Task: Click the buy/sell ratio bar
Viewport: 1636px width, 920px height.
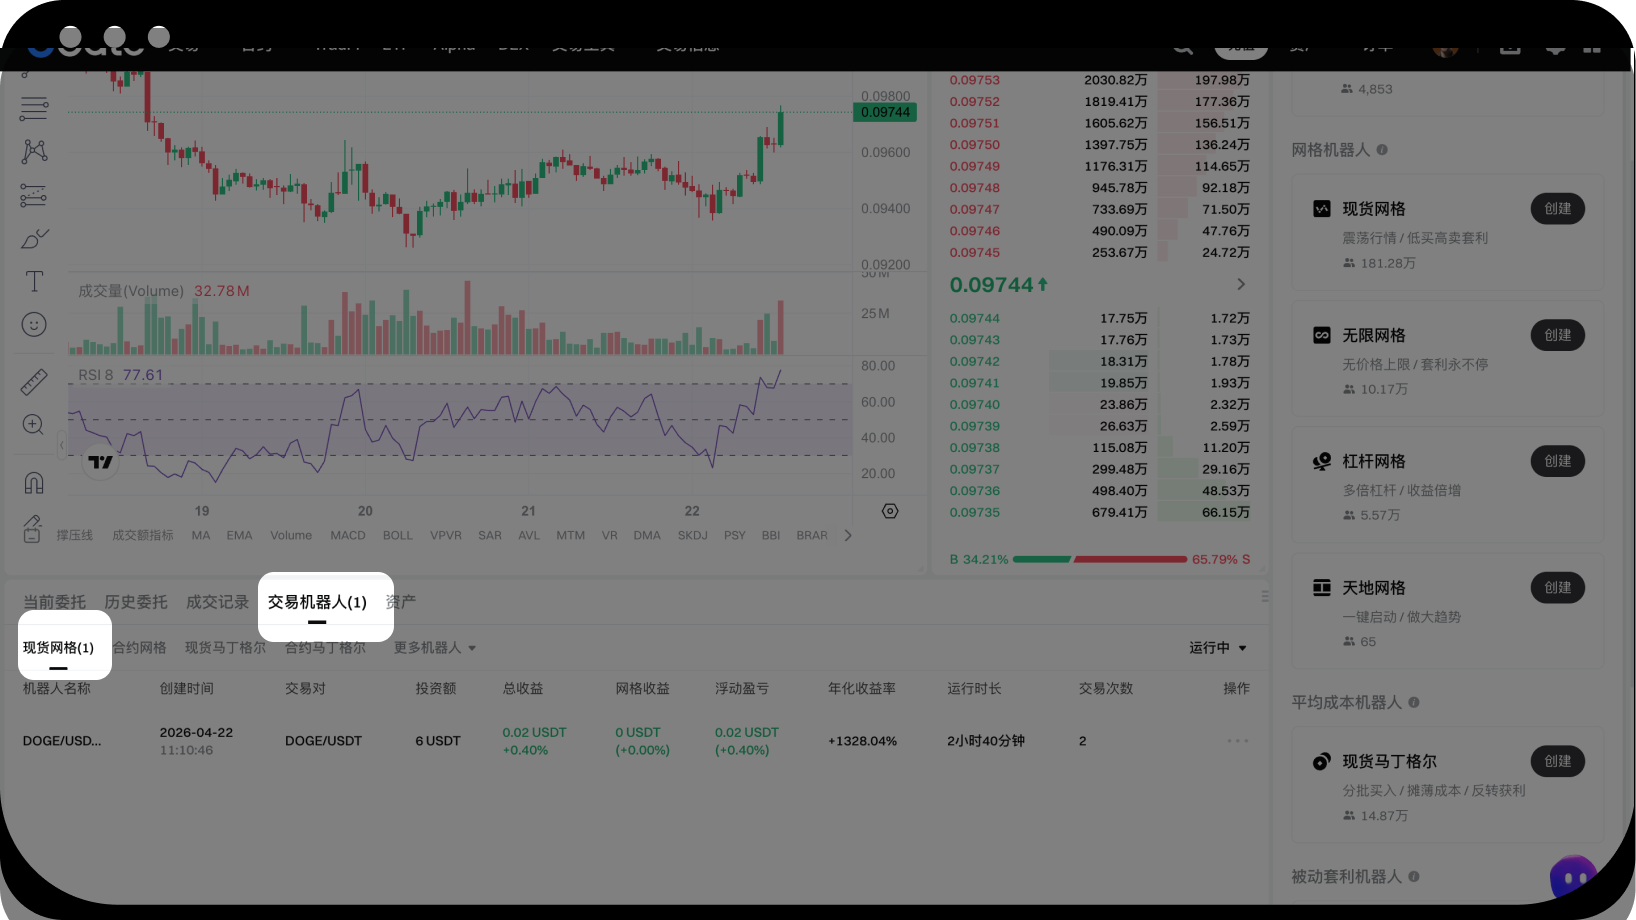Action: [1100, 559]
